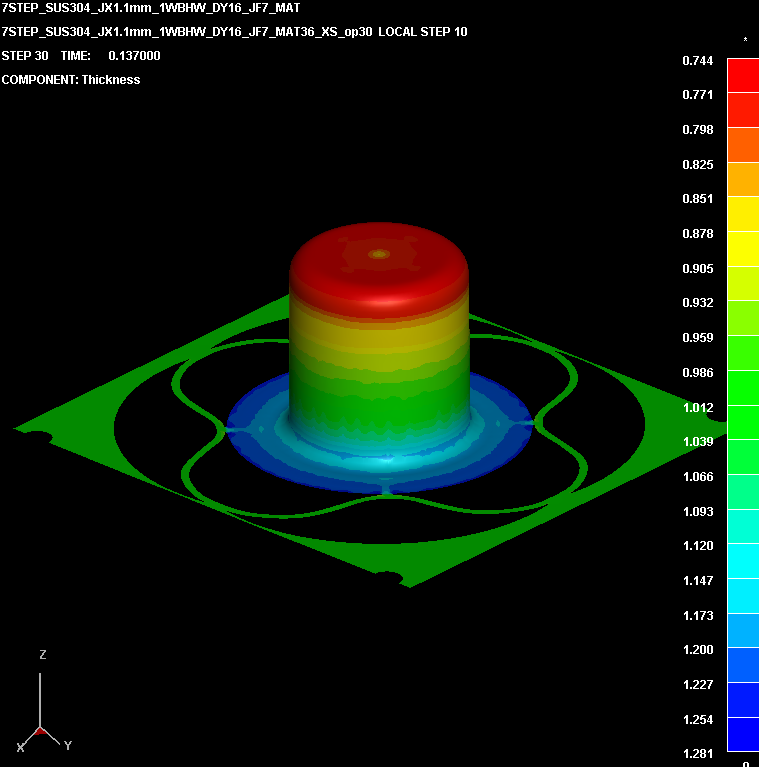Viewport: 759px width, 767px height.
Task: Select the legend value 0.878
Action: [x=698, y=233]
